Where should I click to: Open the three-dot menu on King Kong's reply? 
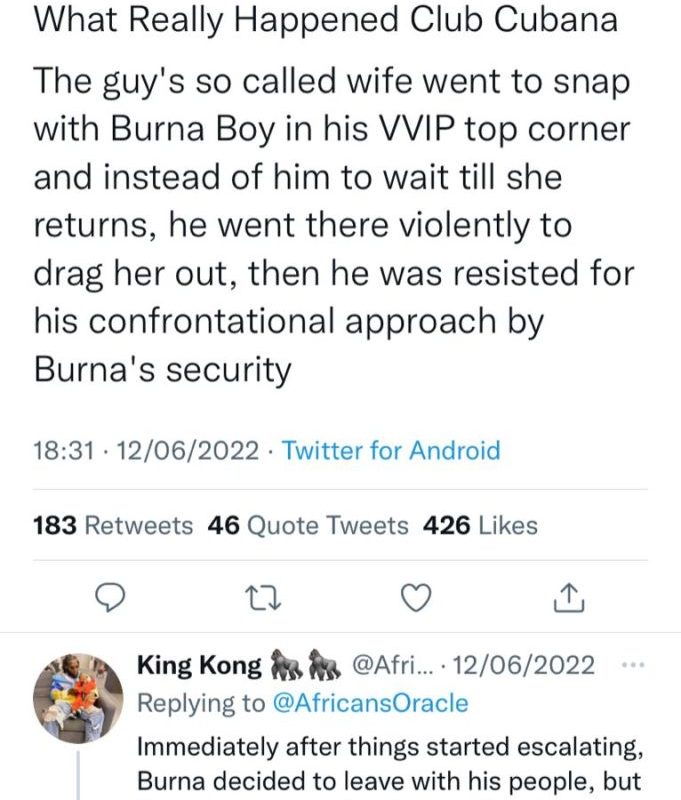tap(633, 665)
